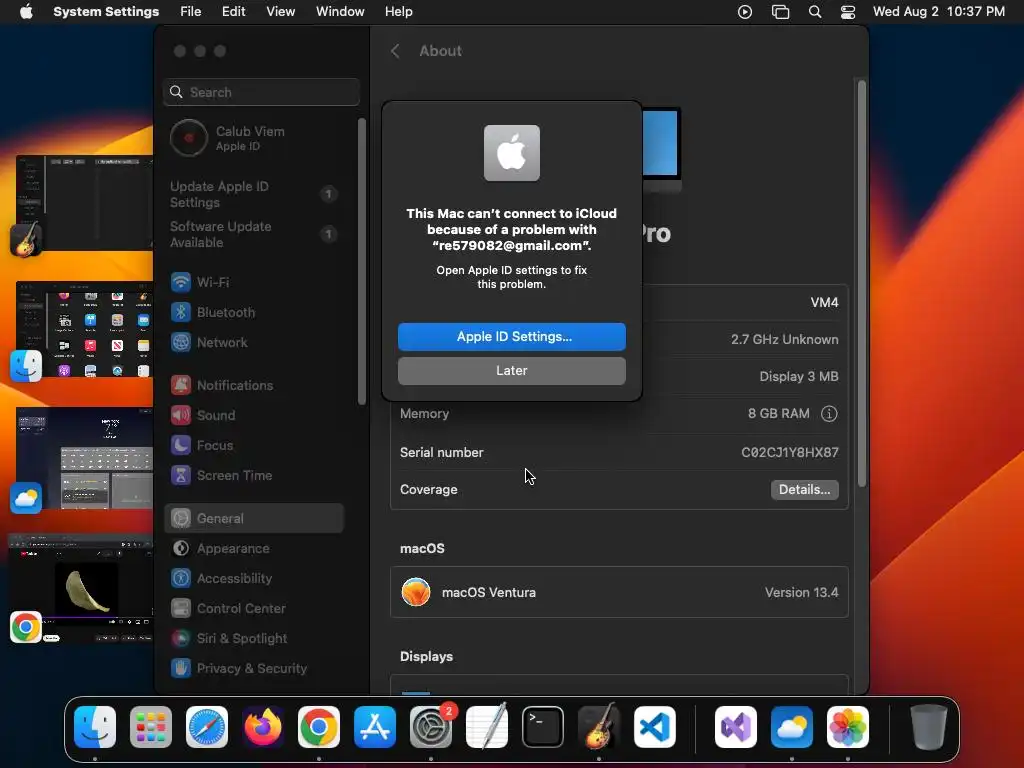Screen dimensions: 1024x768
Task: Select the GarageBand Stage Manager thumbnail
Action: (x=84, y=203)
